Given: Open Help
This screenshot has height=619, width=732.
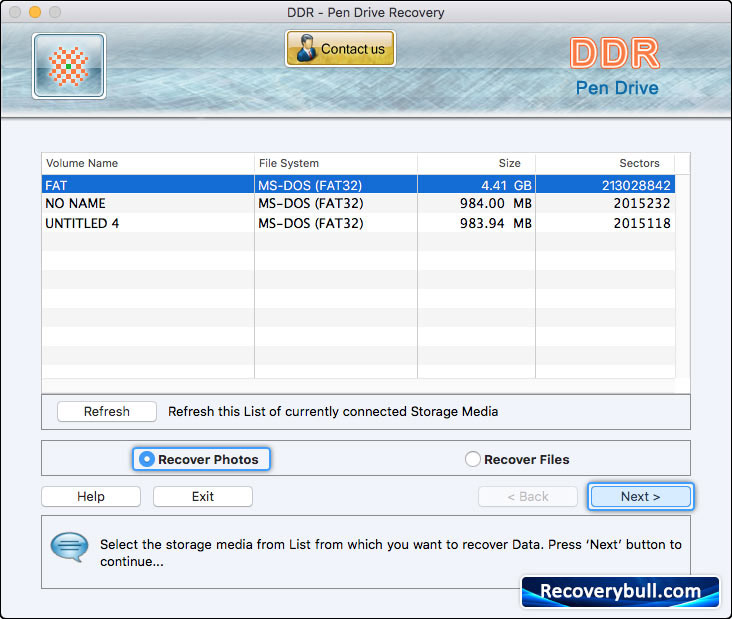Looking at the screenshot, I should click(91, 496).
